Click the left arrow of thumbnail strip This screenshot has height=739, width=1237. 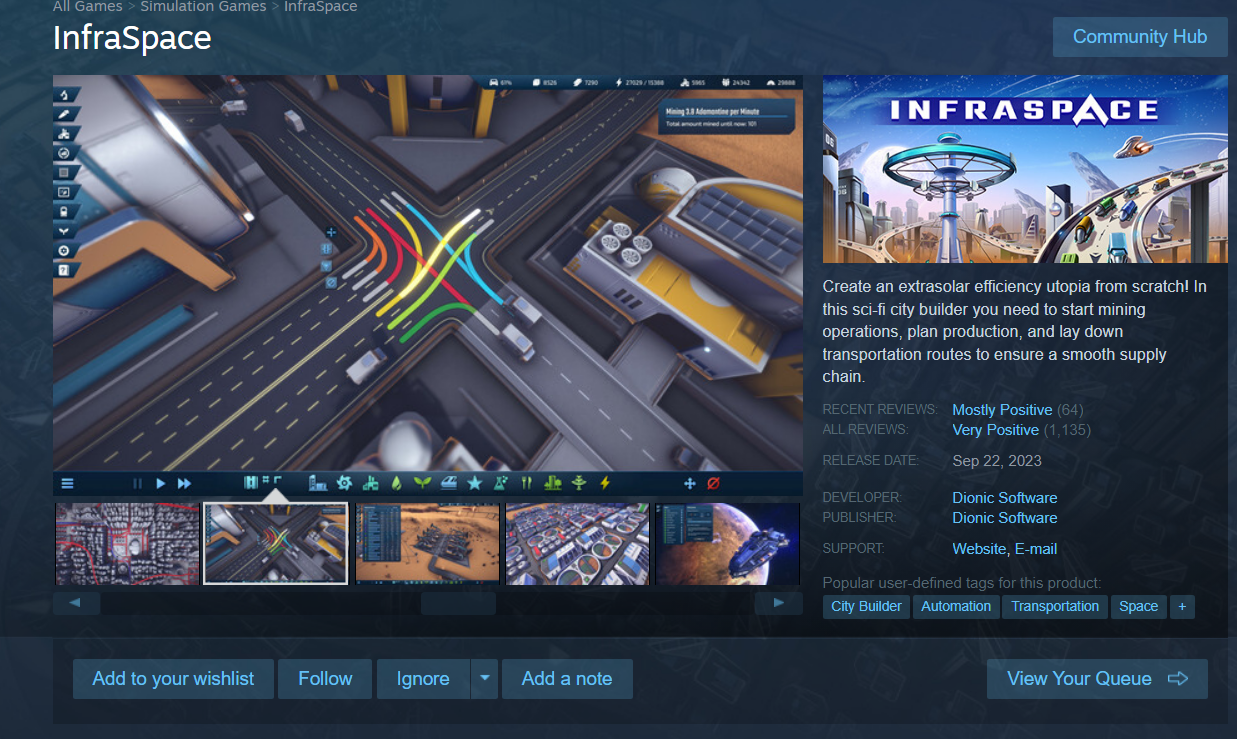click(x=77, y=603)
